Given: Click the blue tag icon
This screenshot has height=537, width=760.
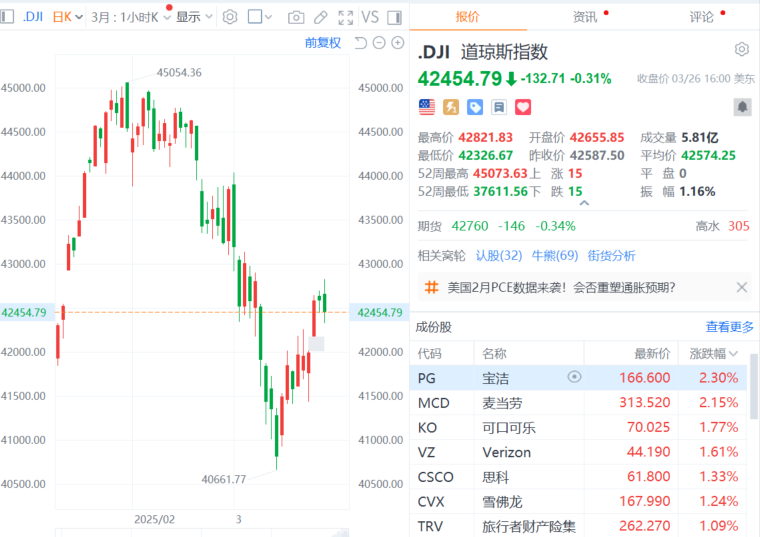Looking at the screenshot, I should (475, 107).
